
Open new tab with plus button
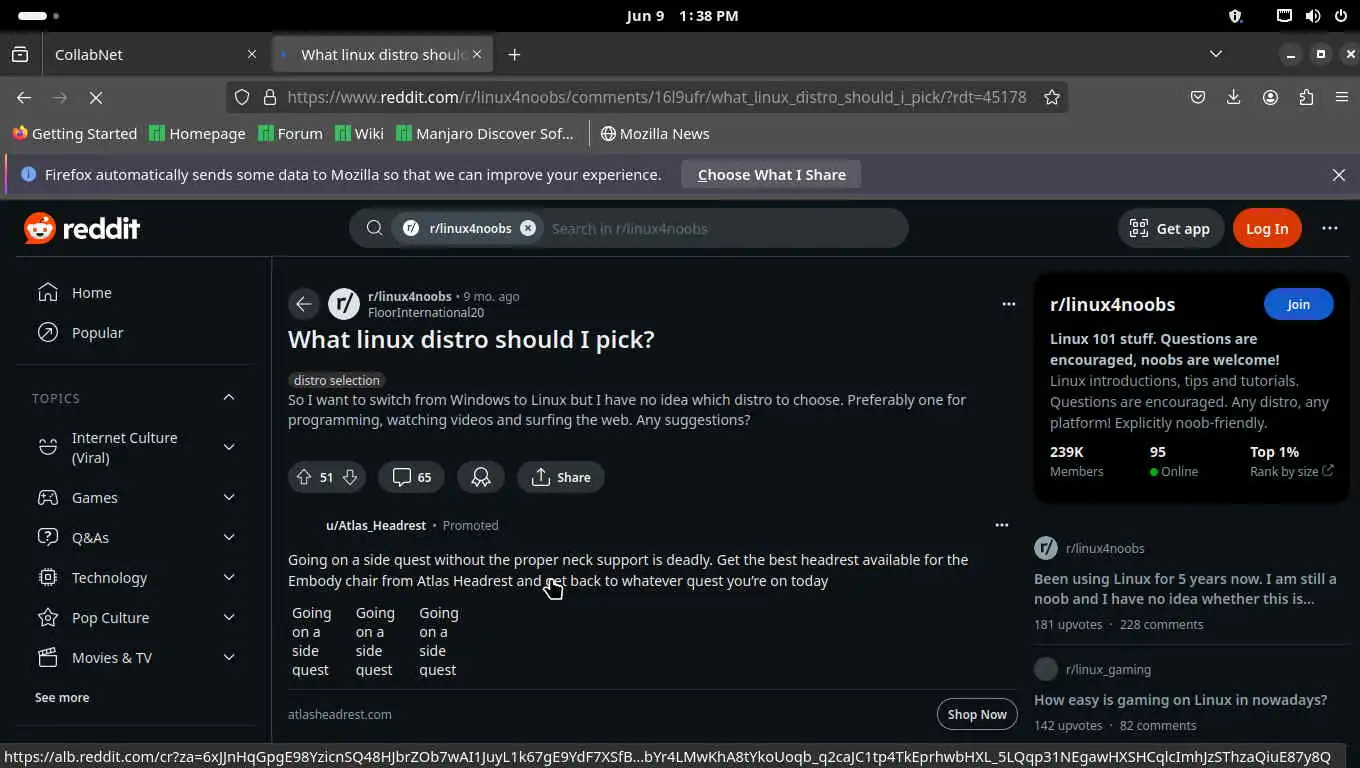tap(514, 54)
